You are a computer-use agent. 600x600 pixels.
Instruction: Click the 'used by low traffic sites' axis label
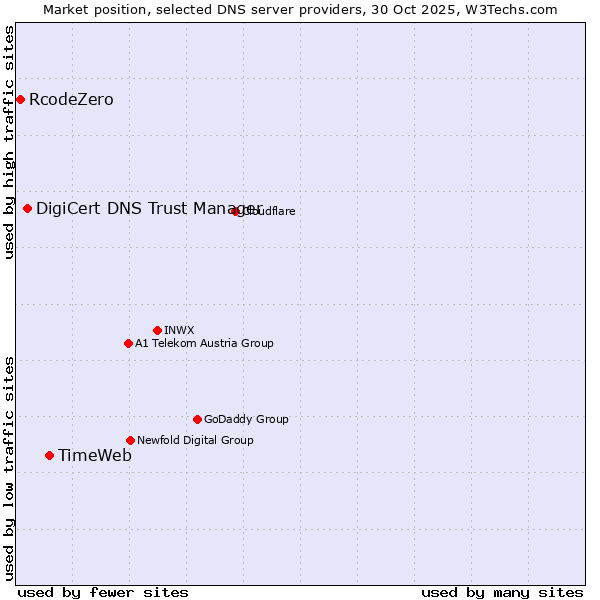[9, 467]
